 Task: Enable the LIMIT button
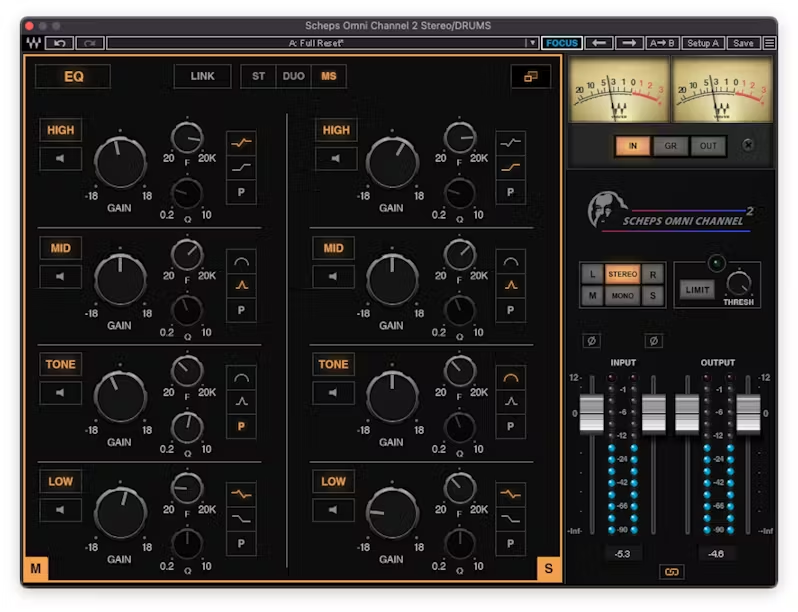point(697,290)
